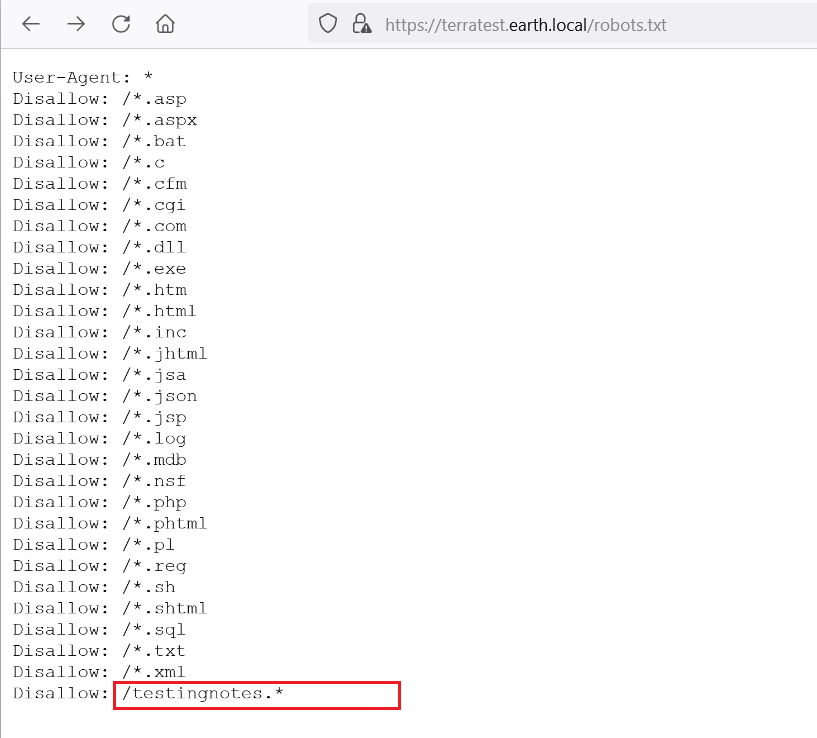This screenshot has height=738, width=817.
Task: Click the Forward navigation arrow
Action: pos(76,24)
